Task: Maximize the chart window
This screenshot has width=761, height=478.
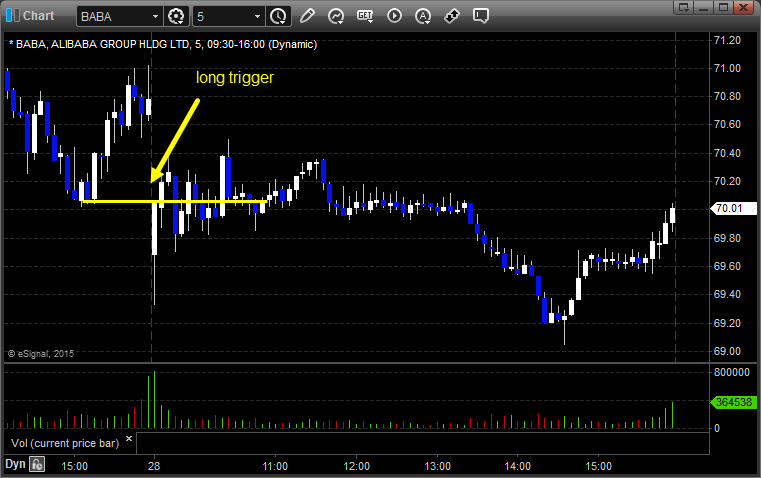Action: pos(724,7)
